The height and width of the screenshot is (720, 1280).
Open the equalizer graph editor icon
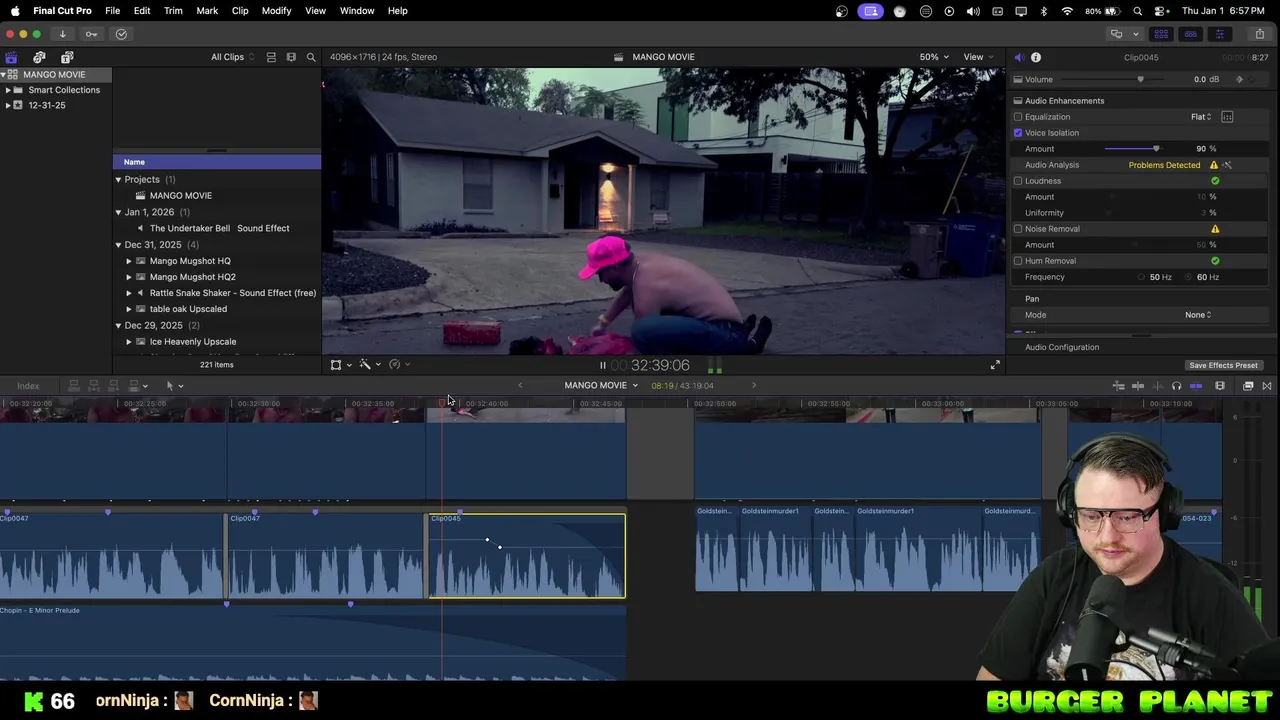[1227, 117]
